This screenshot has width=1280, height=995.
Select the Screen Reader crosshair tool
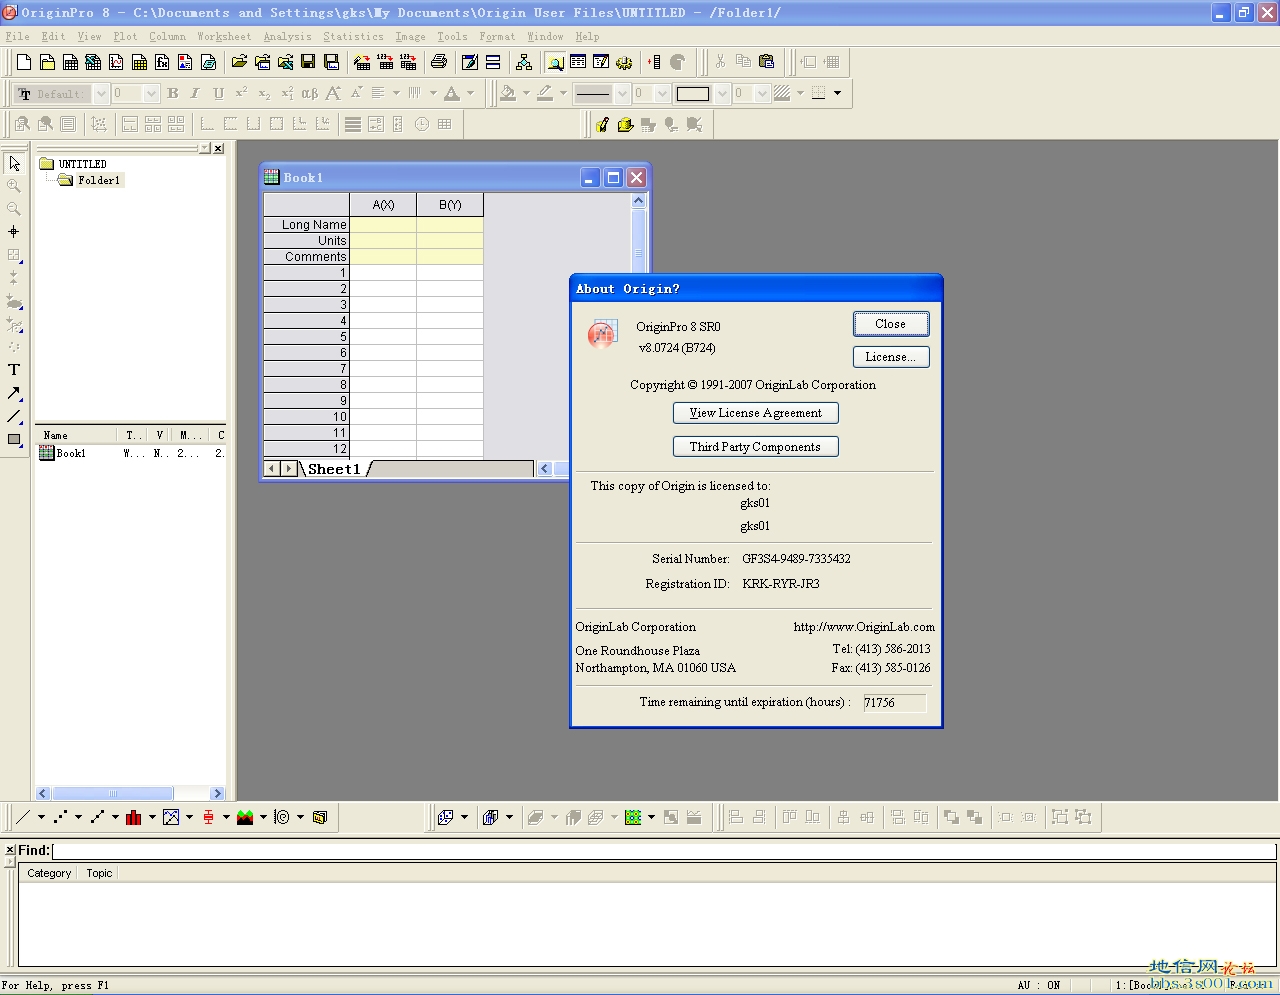click(14, 232)
